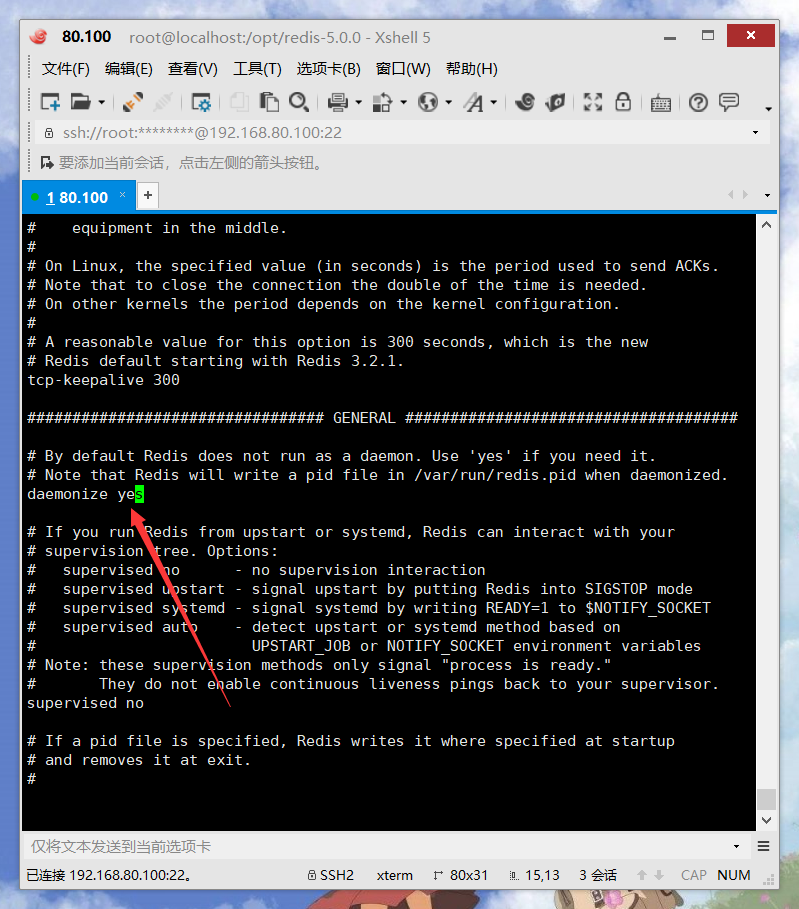
Task: Click the New Session toolbar icon
Action: point(50,102)
